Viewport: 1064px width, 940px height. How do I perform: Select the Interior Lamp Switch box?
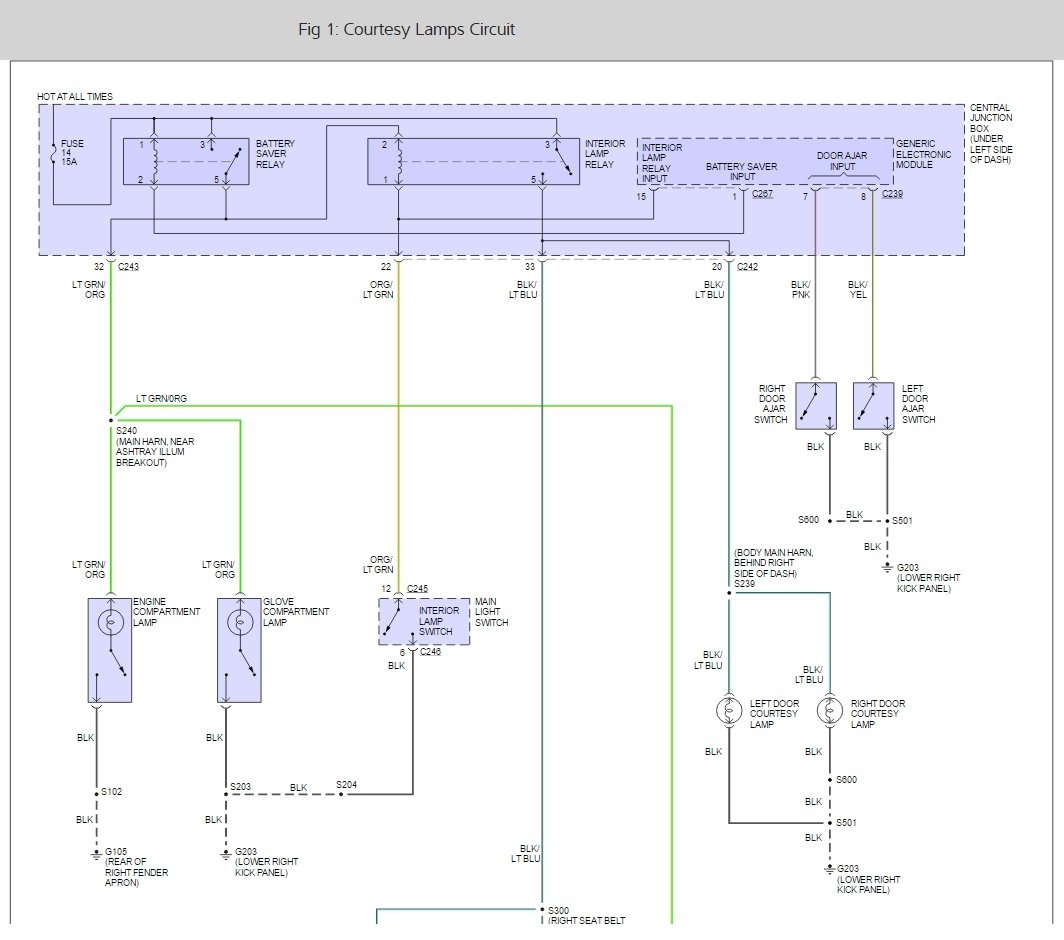tap(424, 621)
